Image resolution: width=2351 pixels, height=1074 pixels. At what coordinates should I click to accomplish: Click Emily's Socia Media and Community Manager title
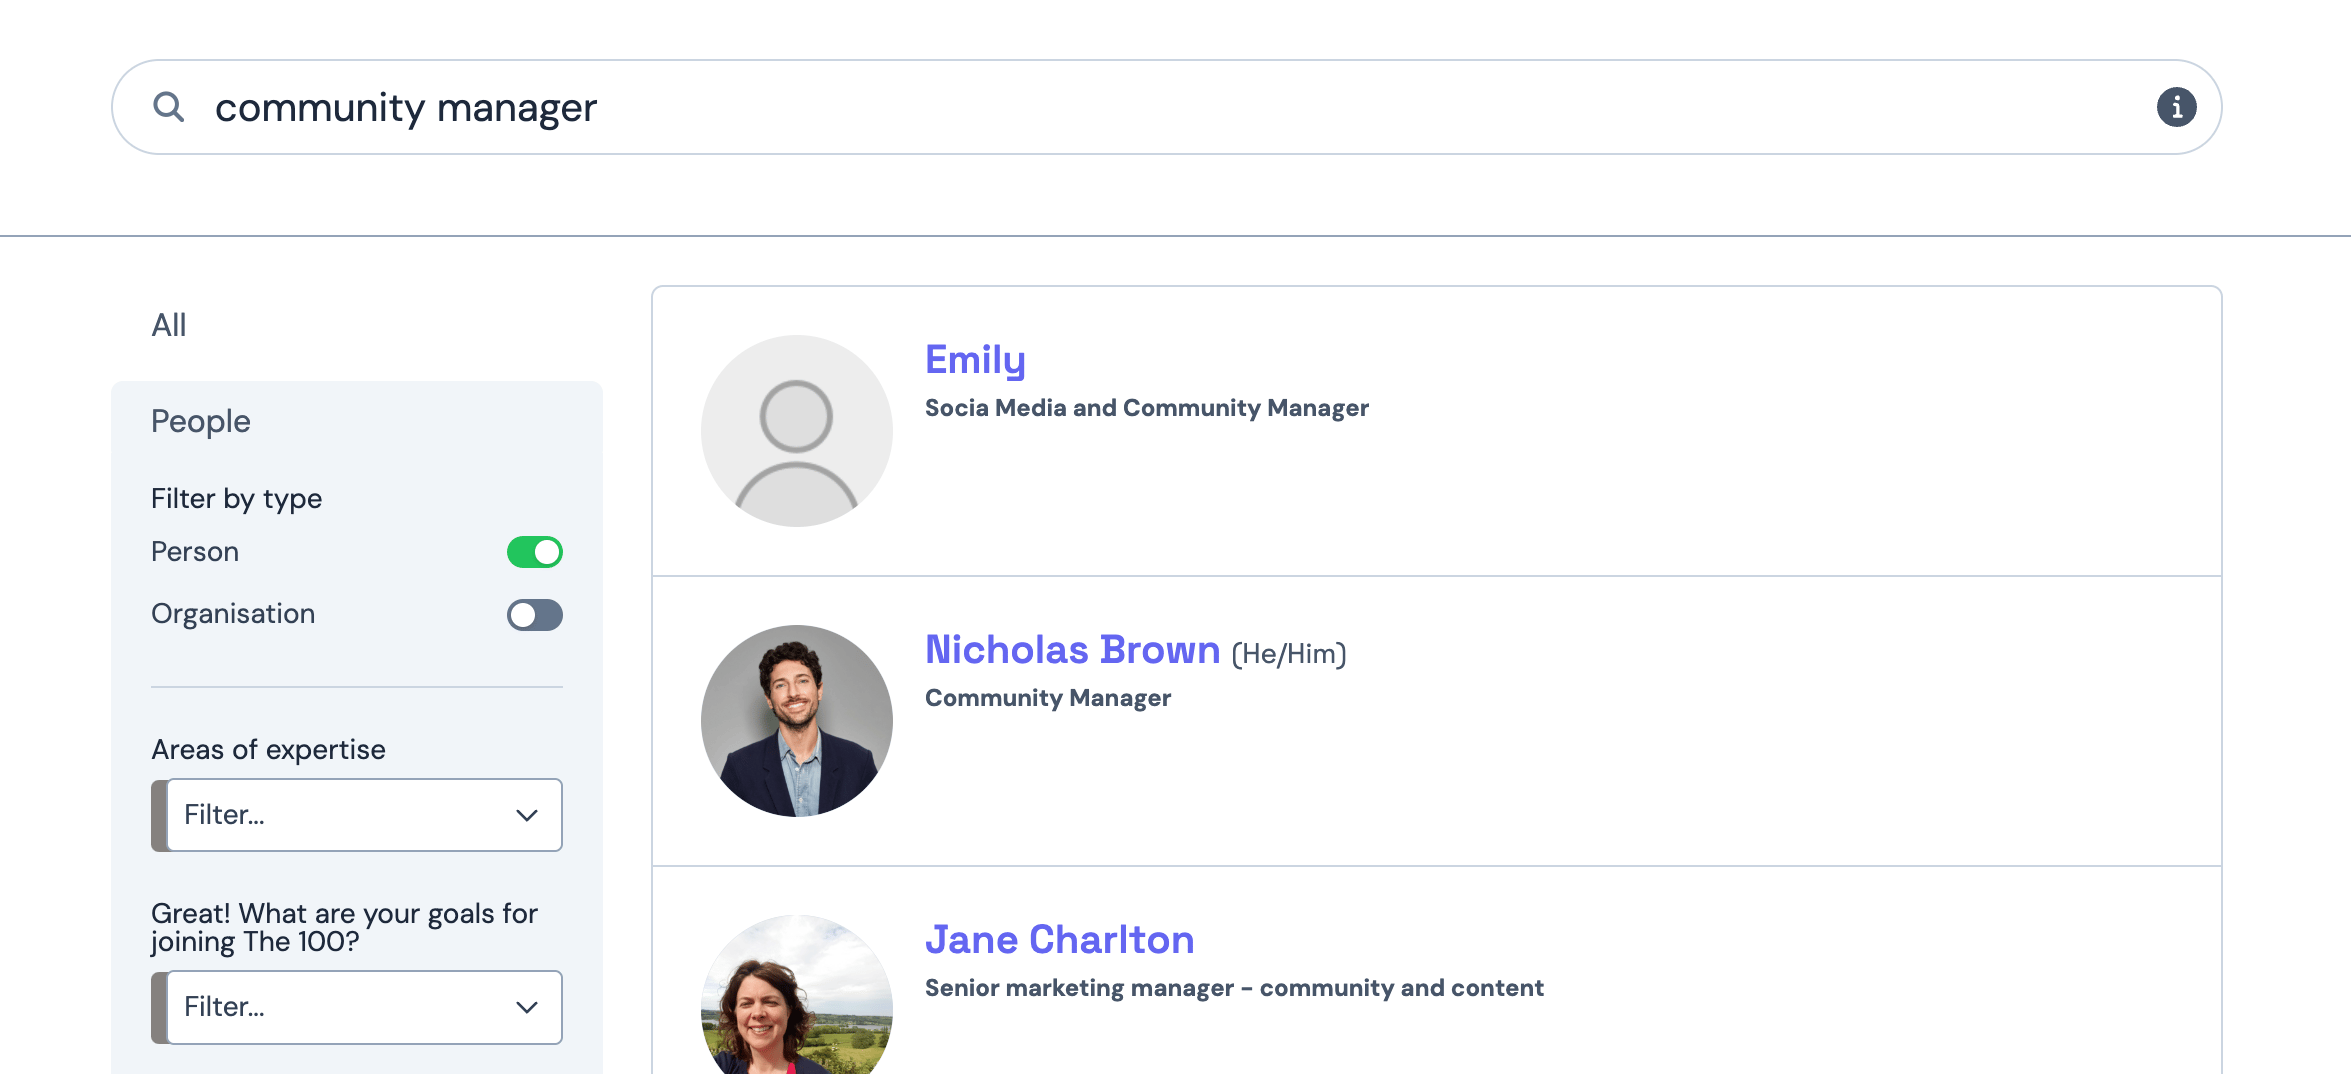point(1146,408)
